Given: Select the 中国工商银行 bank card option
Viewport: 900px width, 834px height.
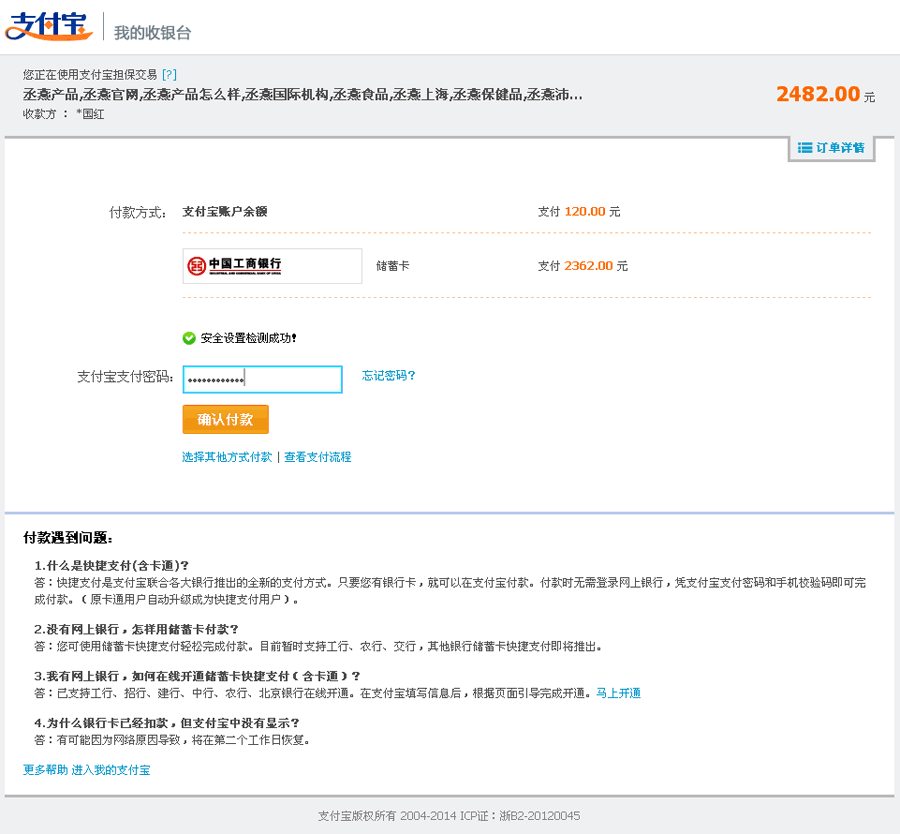Looking at the screenshot, I should click(x=272, y=266).
